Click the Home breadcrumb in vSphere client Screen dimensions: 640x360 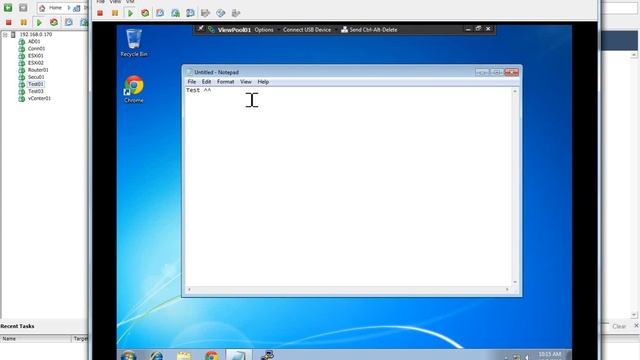(x=55, y=8)
